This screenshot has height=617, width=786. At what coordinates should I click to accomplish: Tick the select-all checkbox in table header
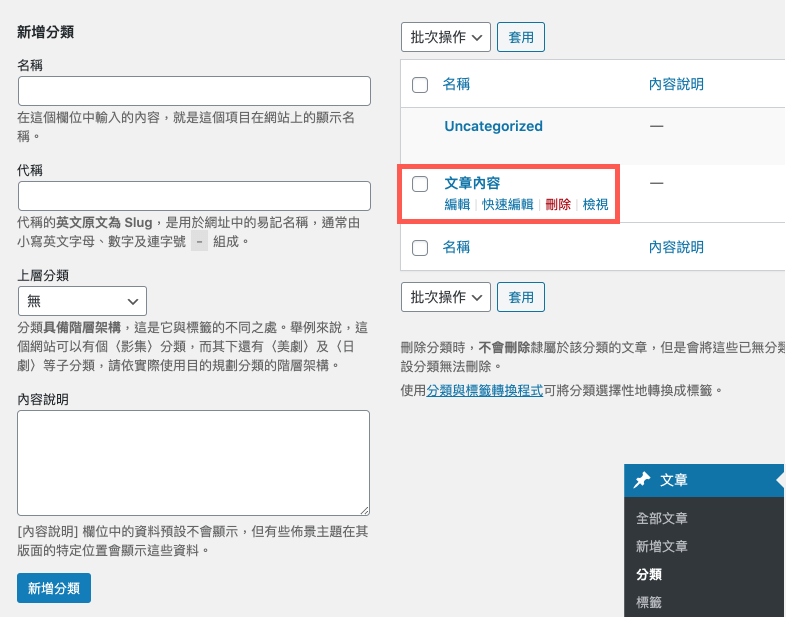420,85
